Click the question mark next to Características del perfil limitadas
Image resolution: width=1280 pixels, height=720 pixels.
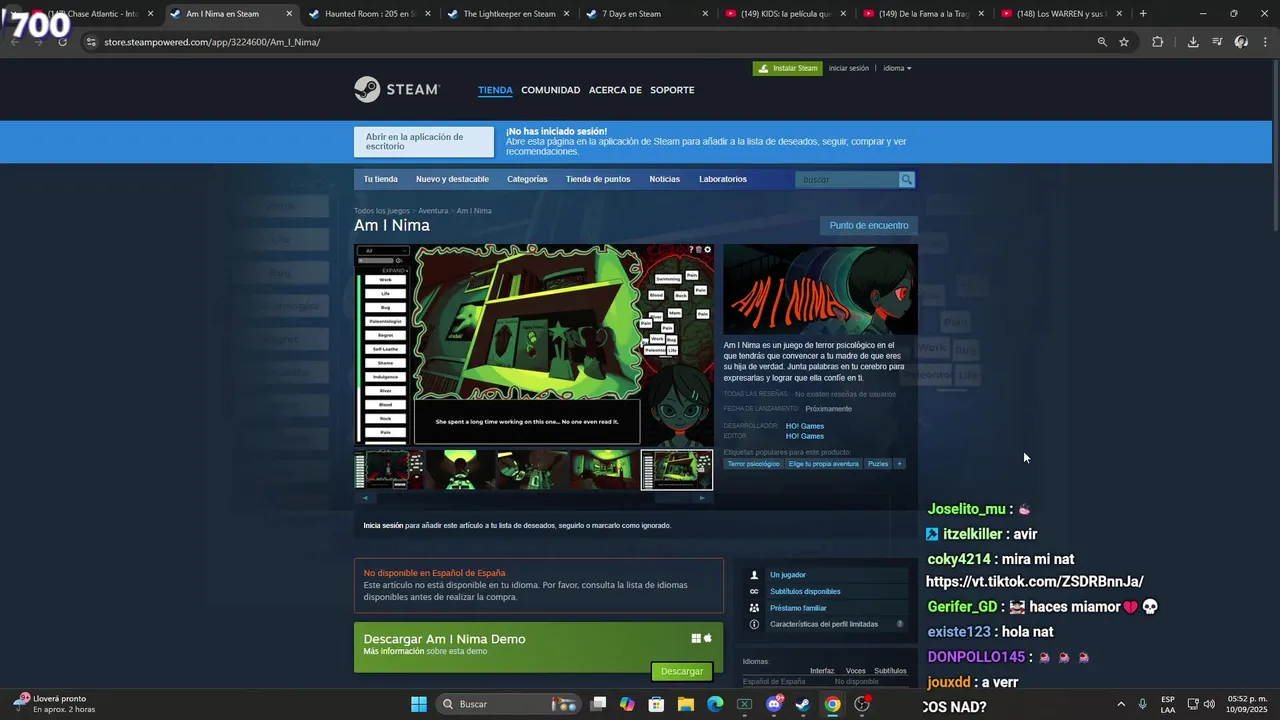point(900,624)
